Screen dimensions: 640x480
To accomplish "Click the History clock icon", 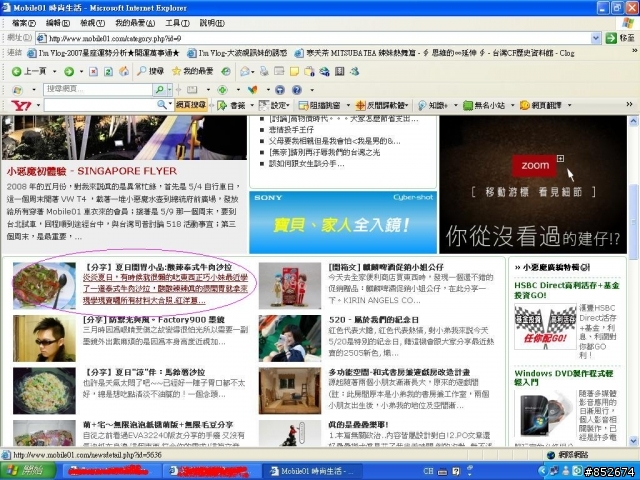I will pyautogui.click(x=226, y=71).
